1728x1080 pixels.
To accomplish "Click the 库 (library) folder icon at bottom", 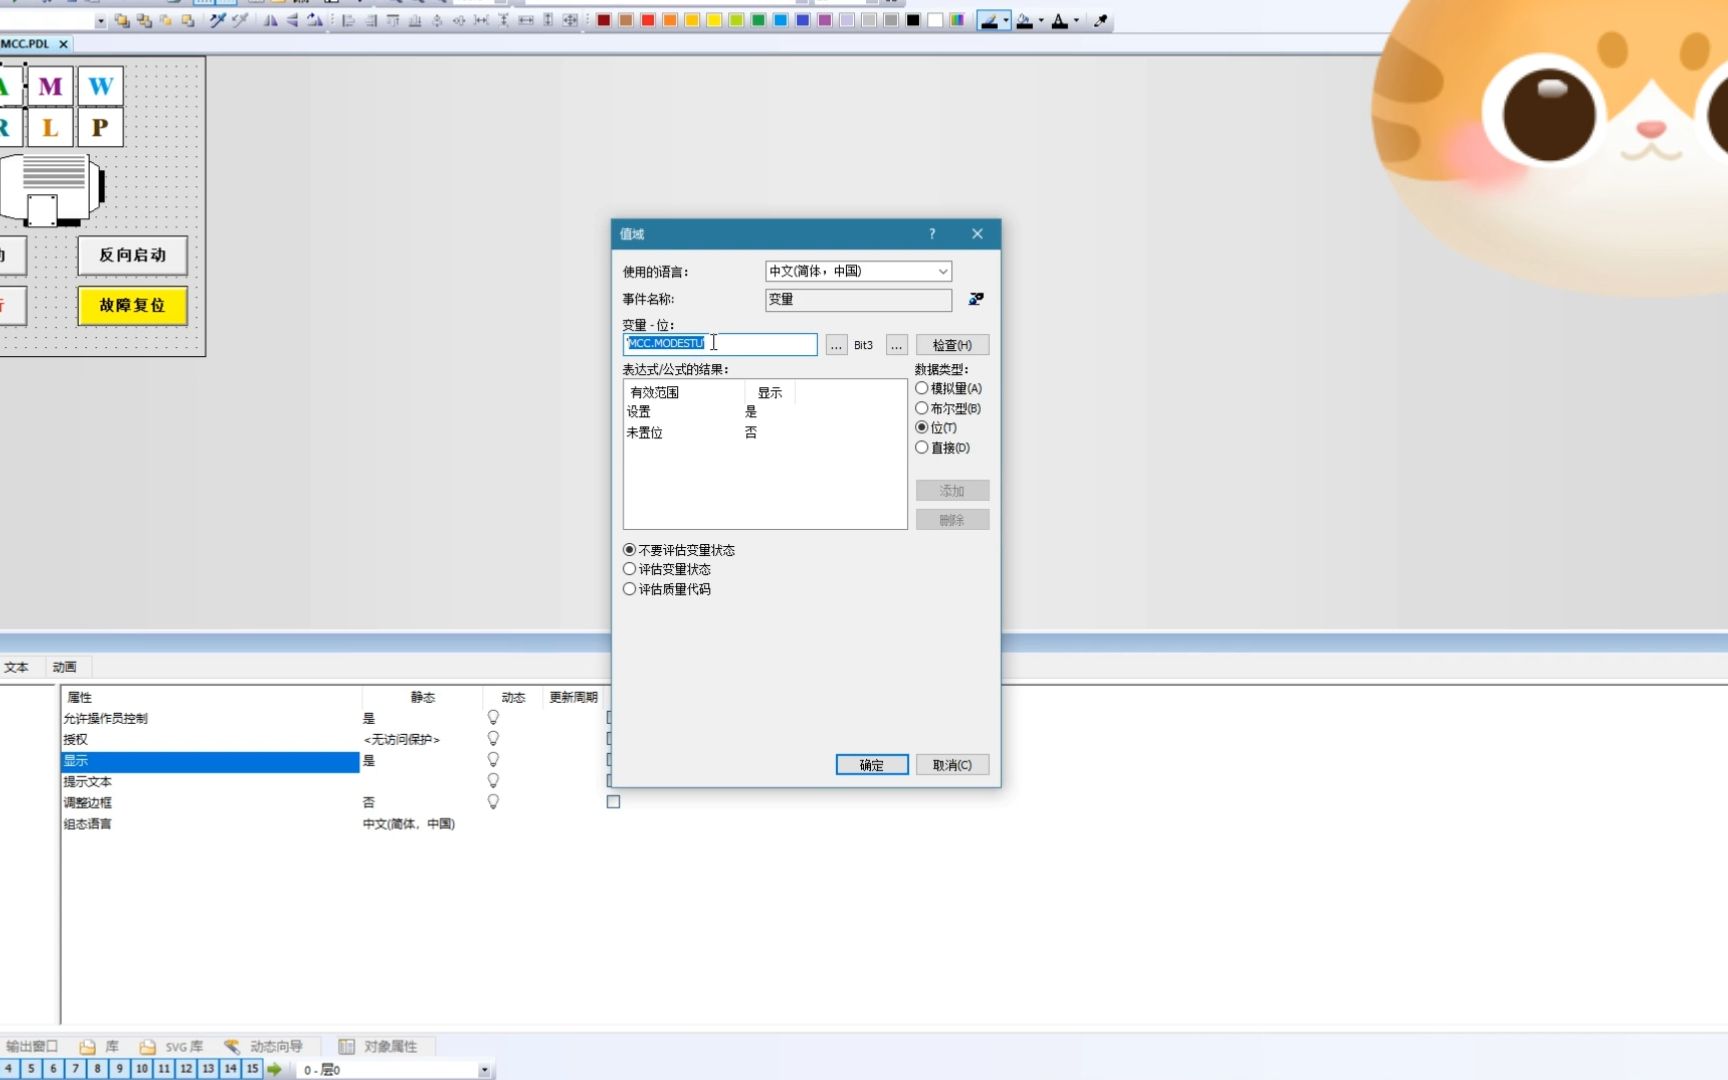I will (x=89, y=1046).
